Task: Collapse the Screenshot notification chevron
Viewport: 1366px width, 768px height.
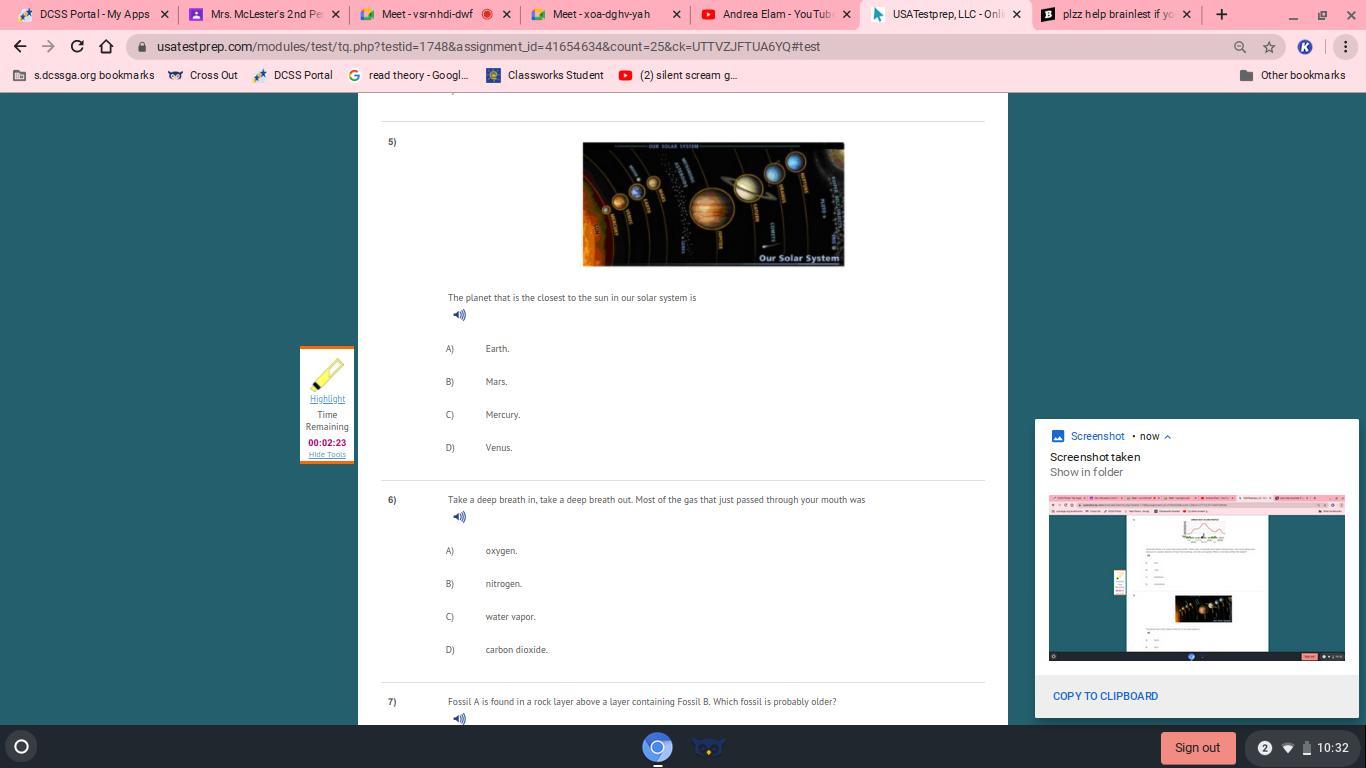Action: tap(1167, 437)
